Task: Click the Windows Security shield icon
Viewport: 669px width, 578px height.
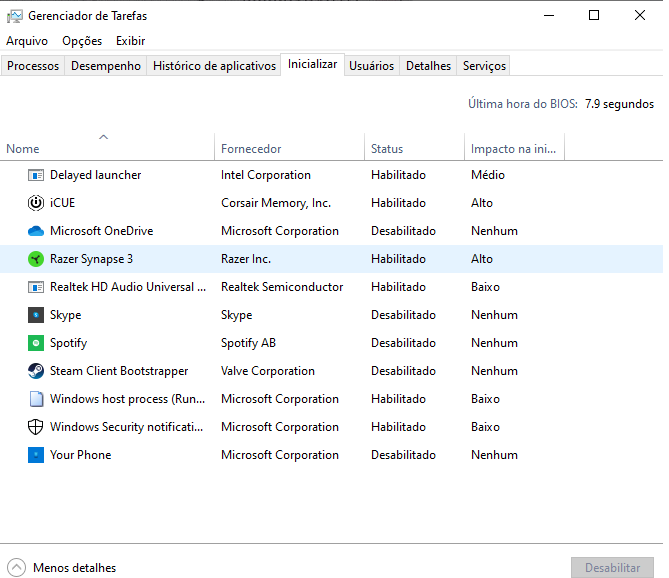Action: [36, 427]
